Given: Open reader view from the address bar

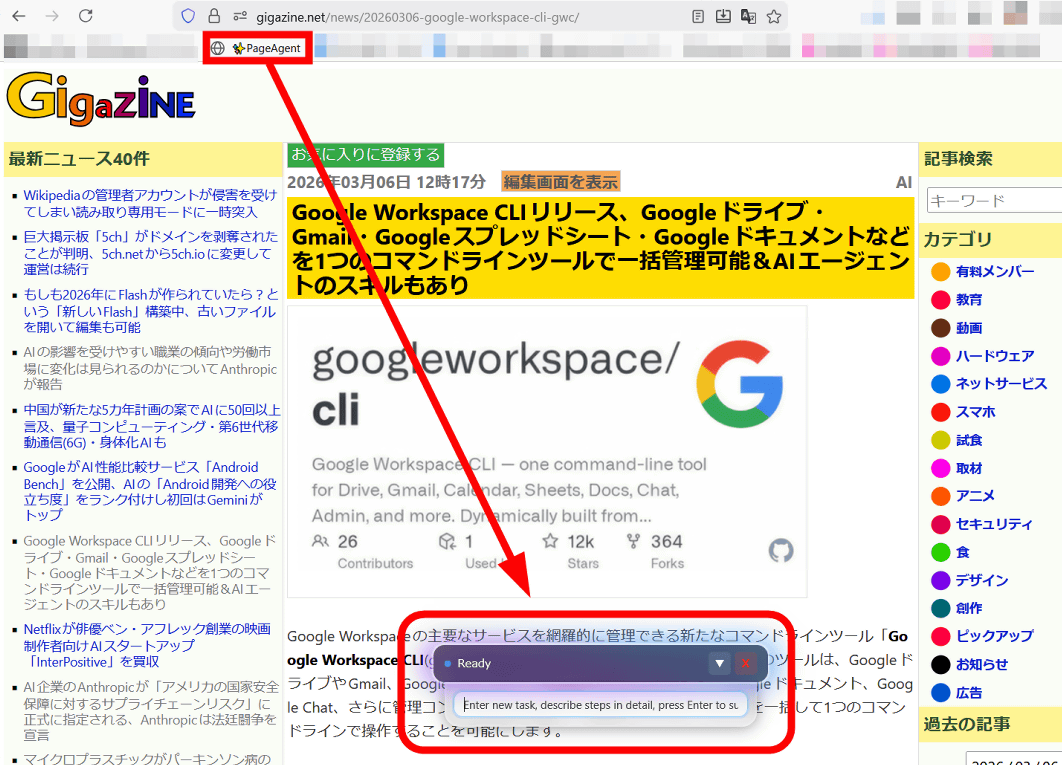Looking at the screenshot, I should click(x=699, y=16).
